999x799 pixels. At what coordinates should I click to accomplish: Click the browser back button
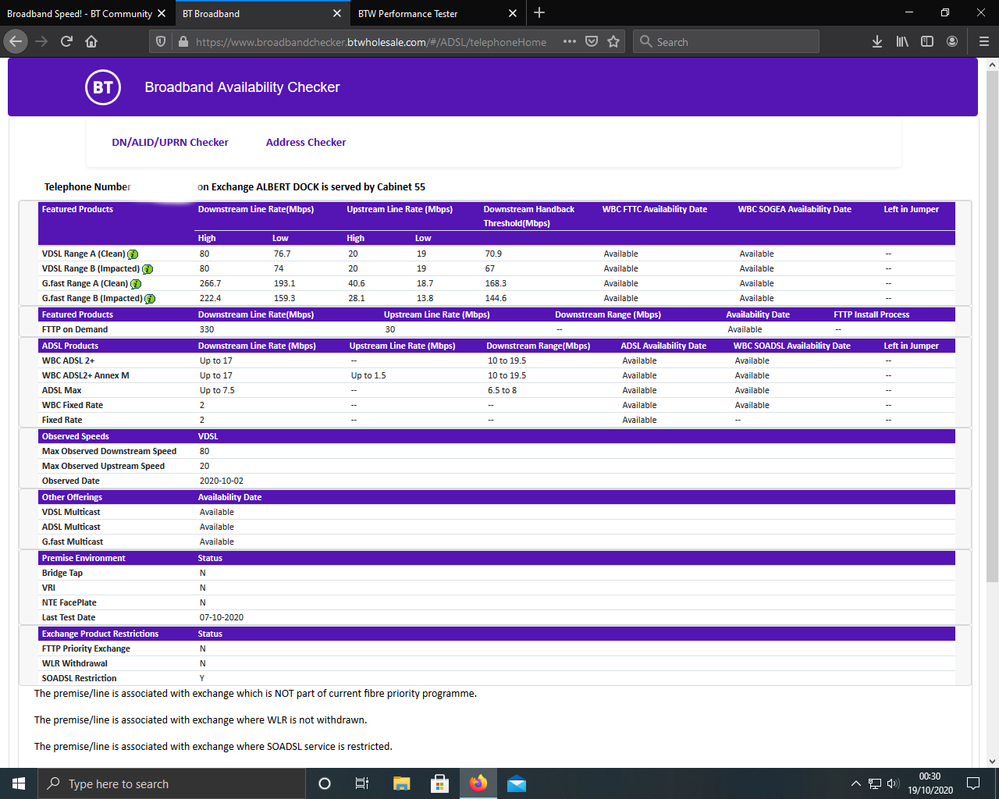[x=16, y=42]
